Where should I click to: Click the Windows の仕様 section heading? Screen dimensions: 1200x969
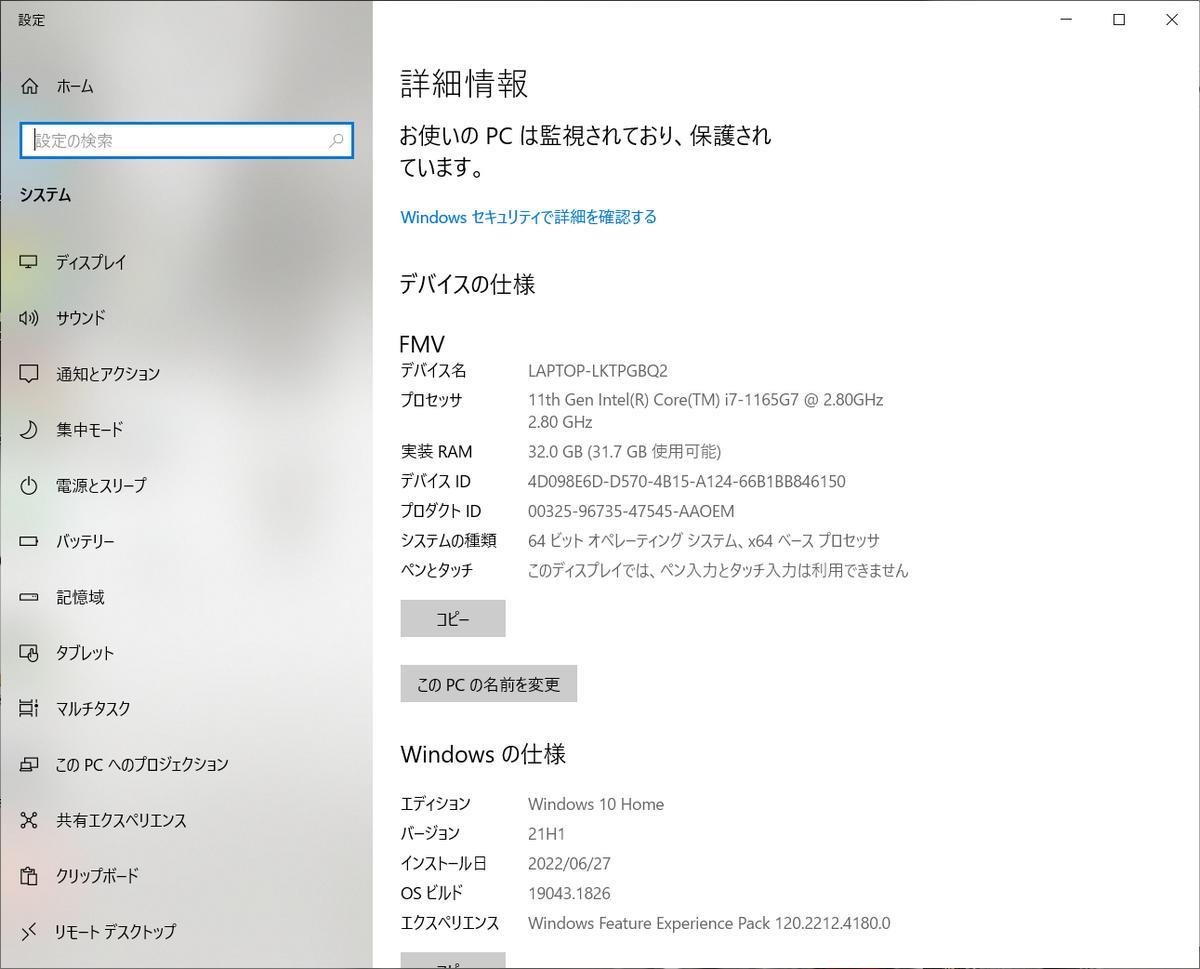(x=483, y=754)
